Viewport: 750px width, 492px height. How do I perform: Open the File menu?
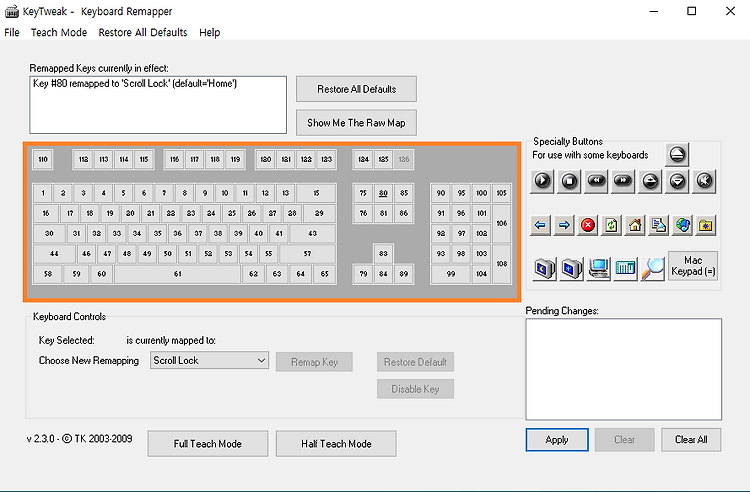[12, 33]
